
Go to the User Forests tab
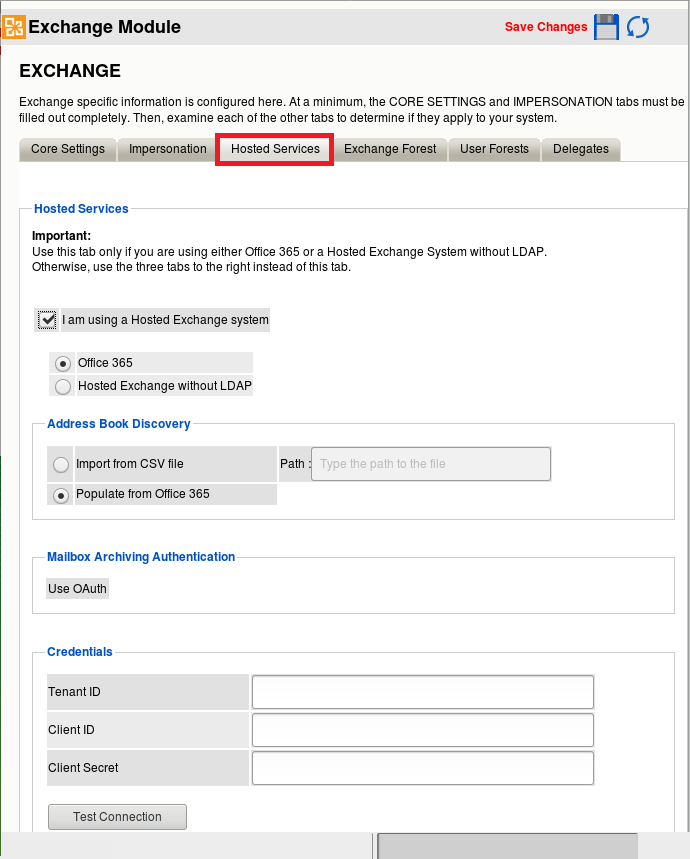point(494,149)
